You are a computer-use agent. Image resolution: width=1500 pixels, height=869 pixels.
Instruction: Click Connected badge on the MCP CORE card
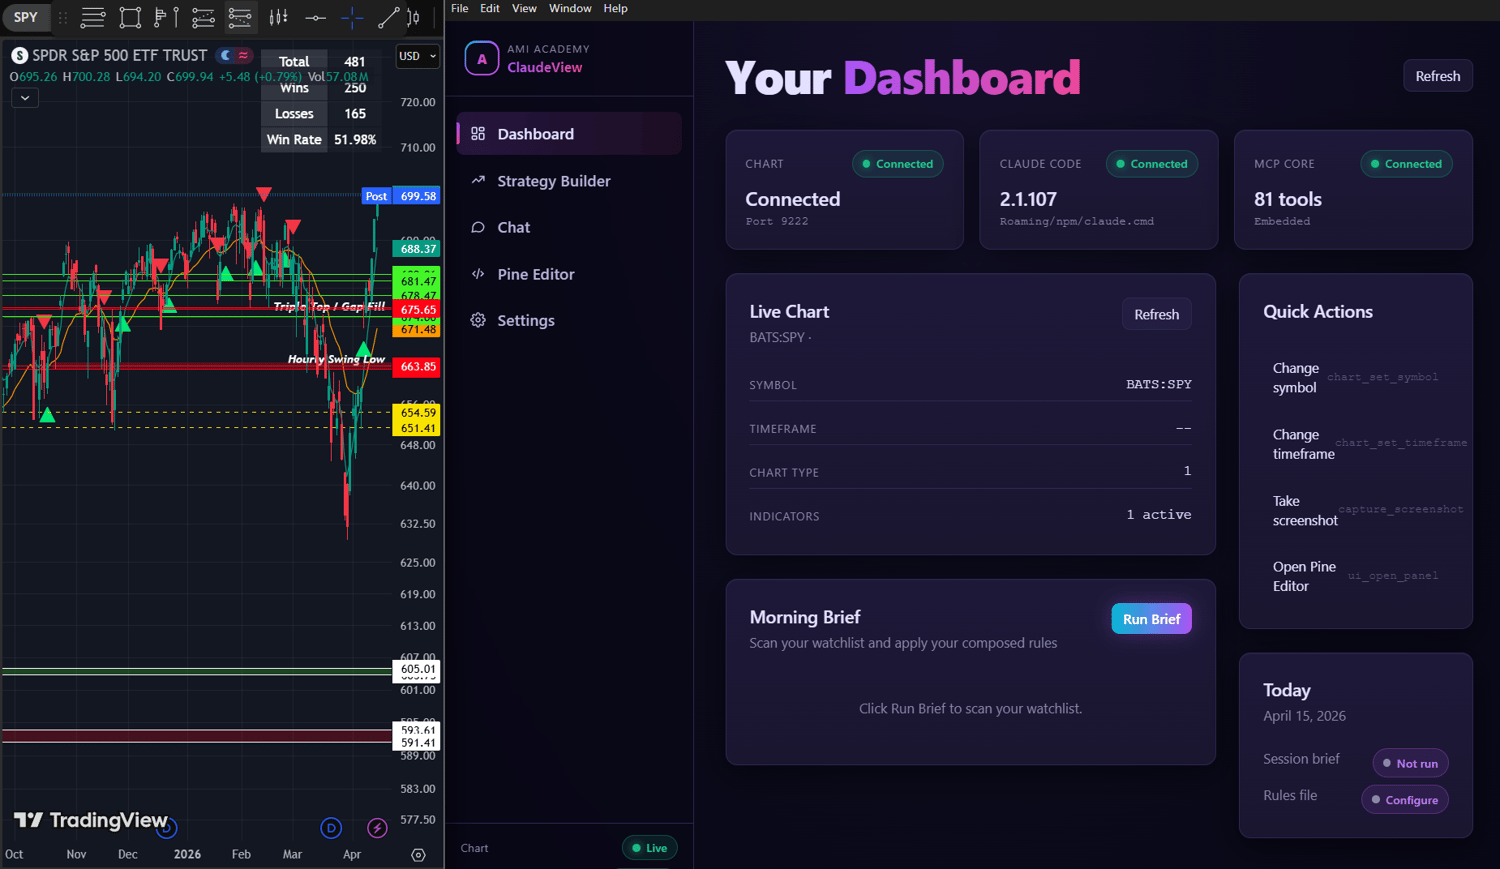(x=1407, y=164)
